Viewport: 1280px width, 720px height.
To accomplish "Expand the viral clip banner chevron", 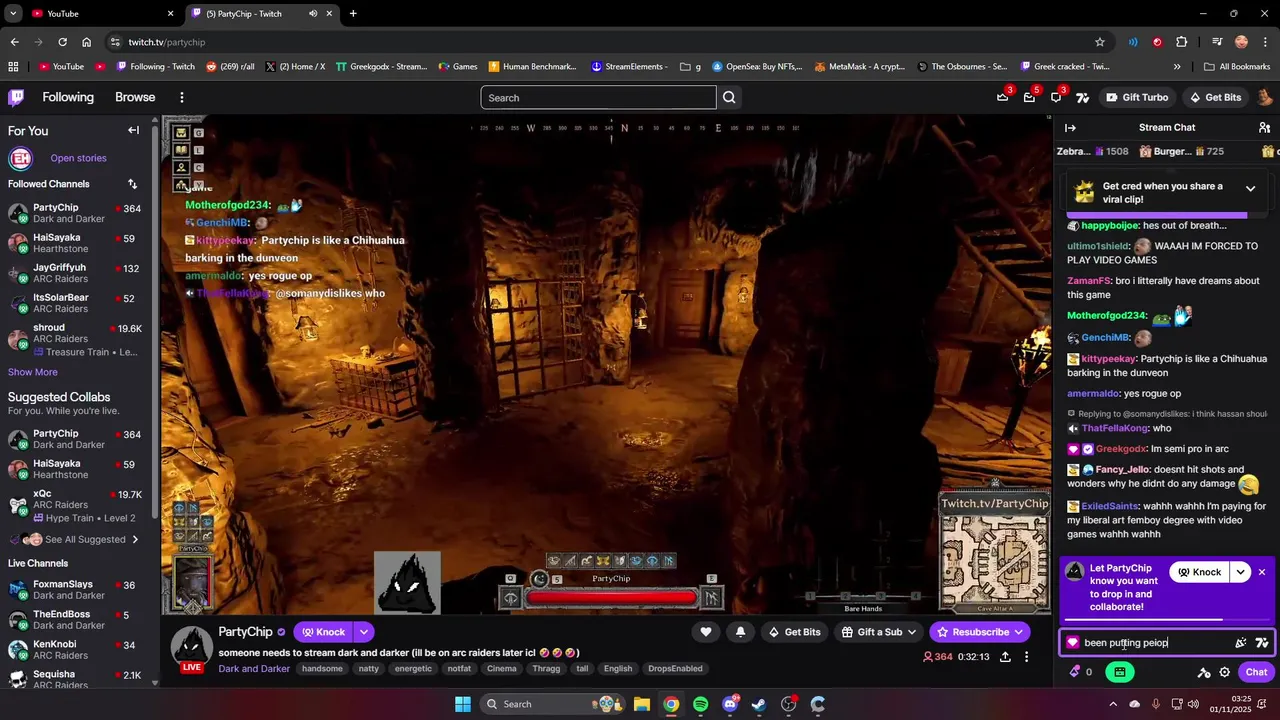I will coord(1250,188).
